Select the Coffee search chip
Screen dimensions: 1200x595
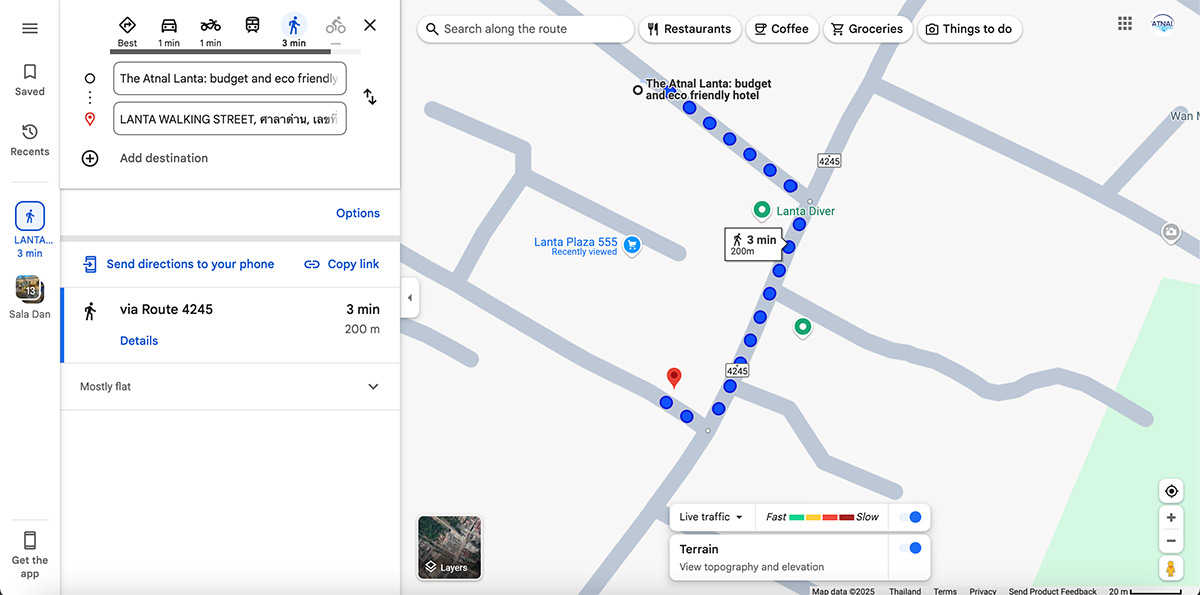tap(781, 29)
